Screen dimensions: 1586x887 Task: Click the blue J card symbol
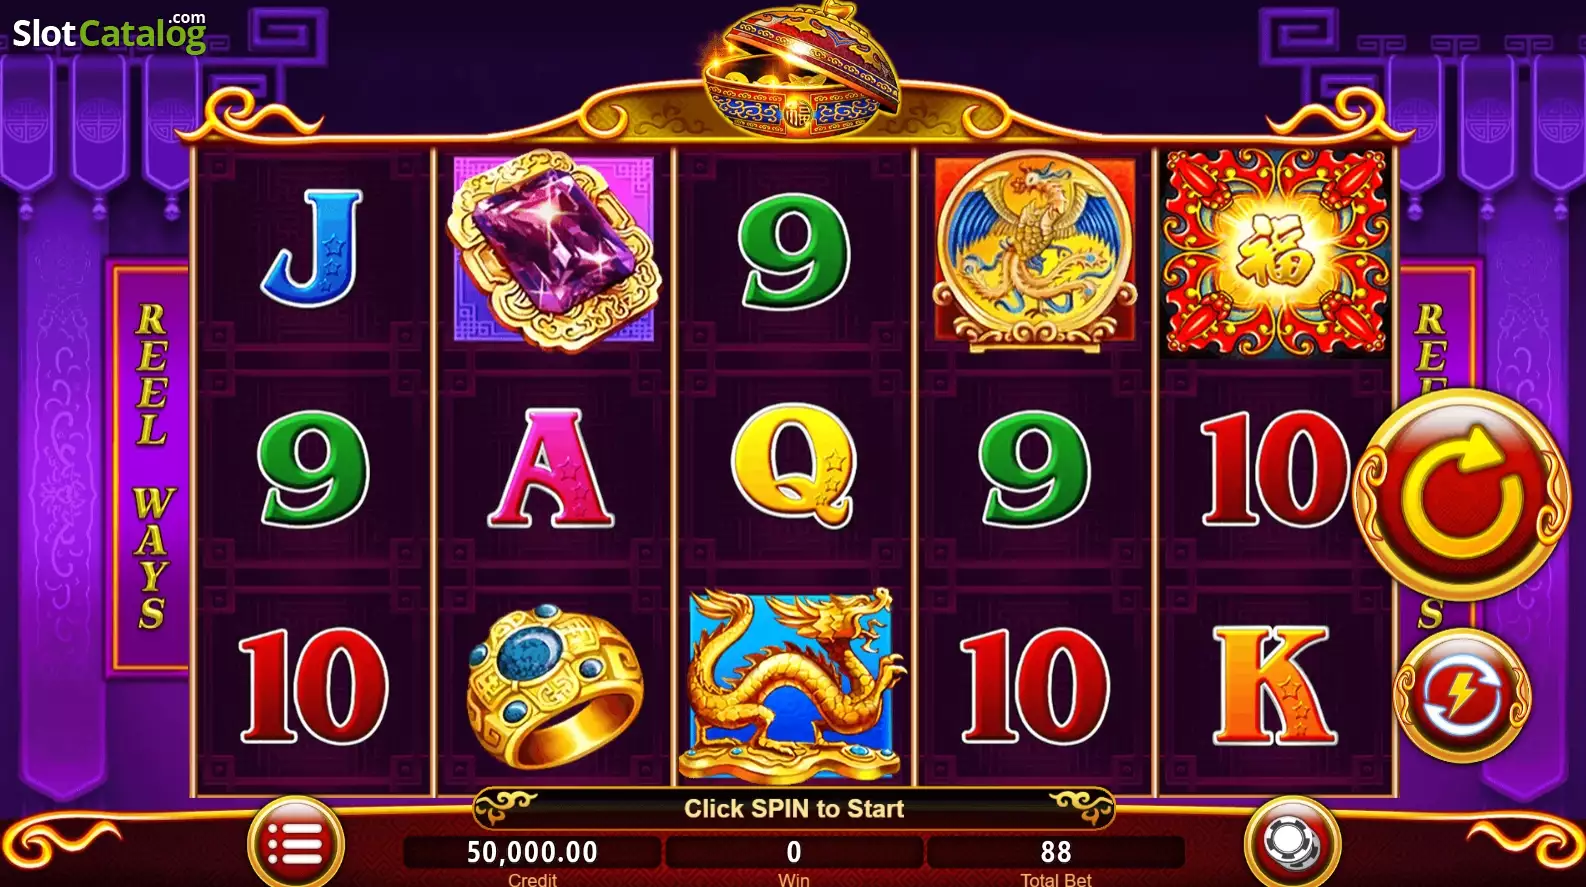click(x=313, y=248)
